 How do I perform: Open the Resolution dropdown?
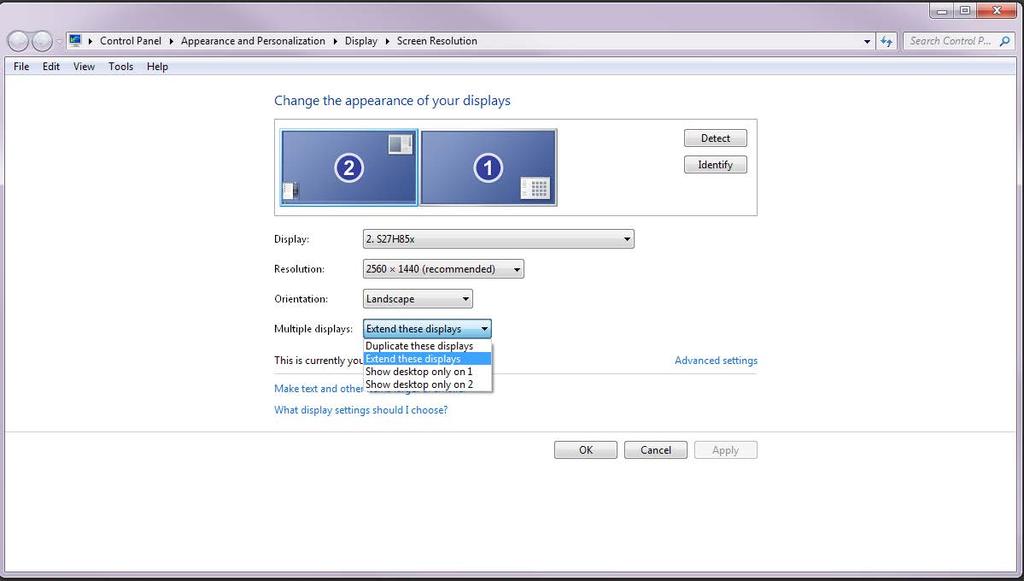(443, 269)
